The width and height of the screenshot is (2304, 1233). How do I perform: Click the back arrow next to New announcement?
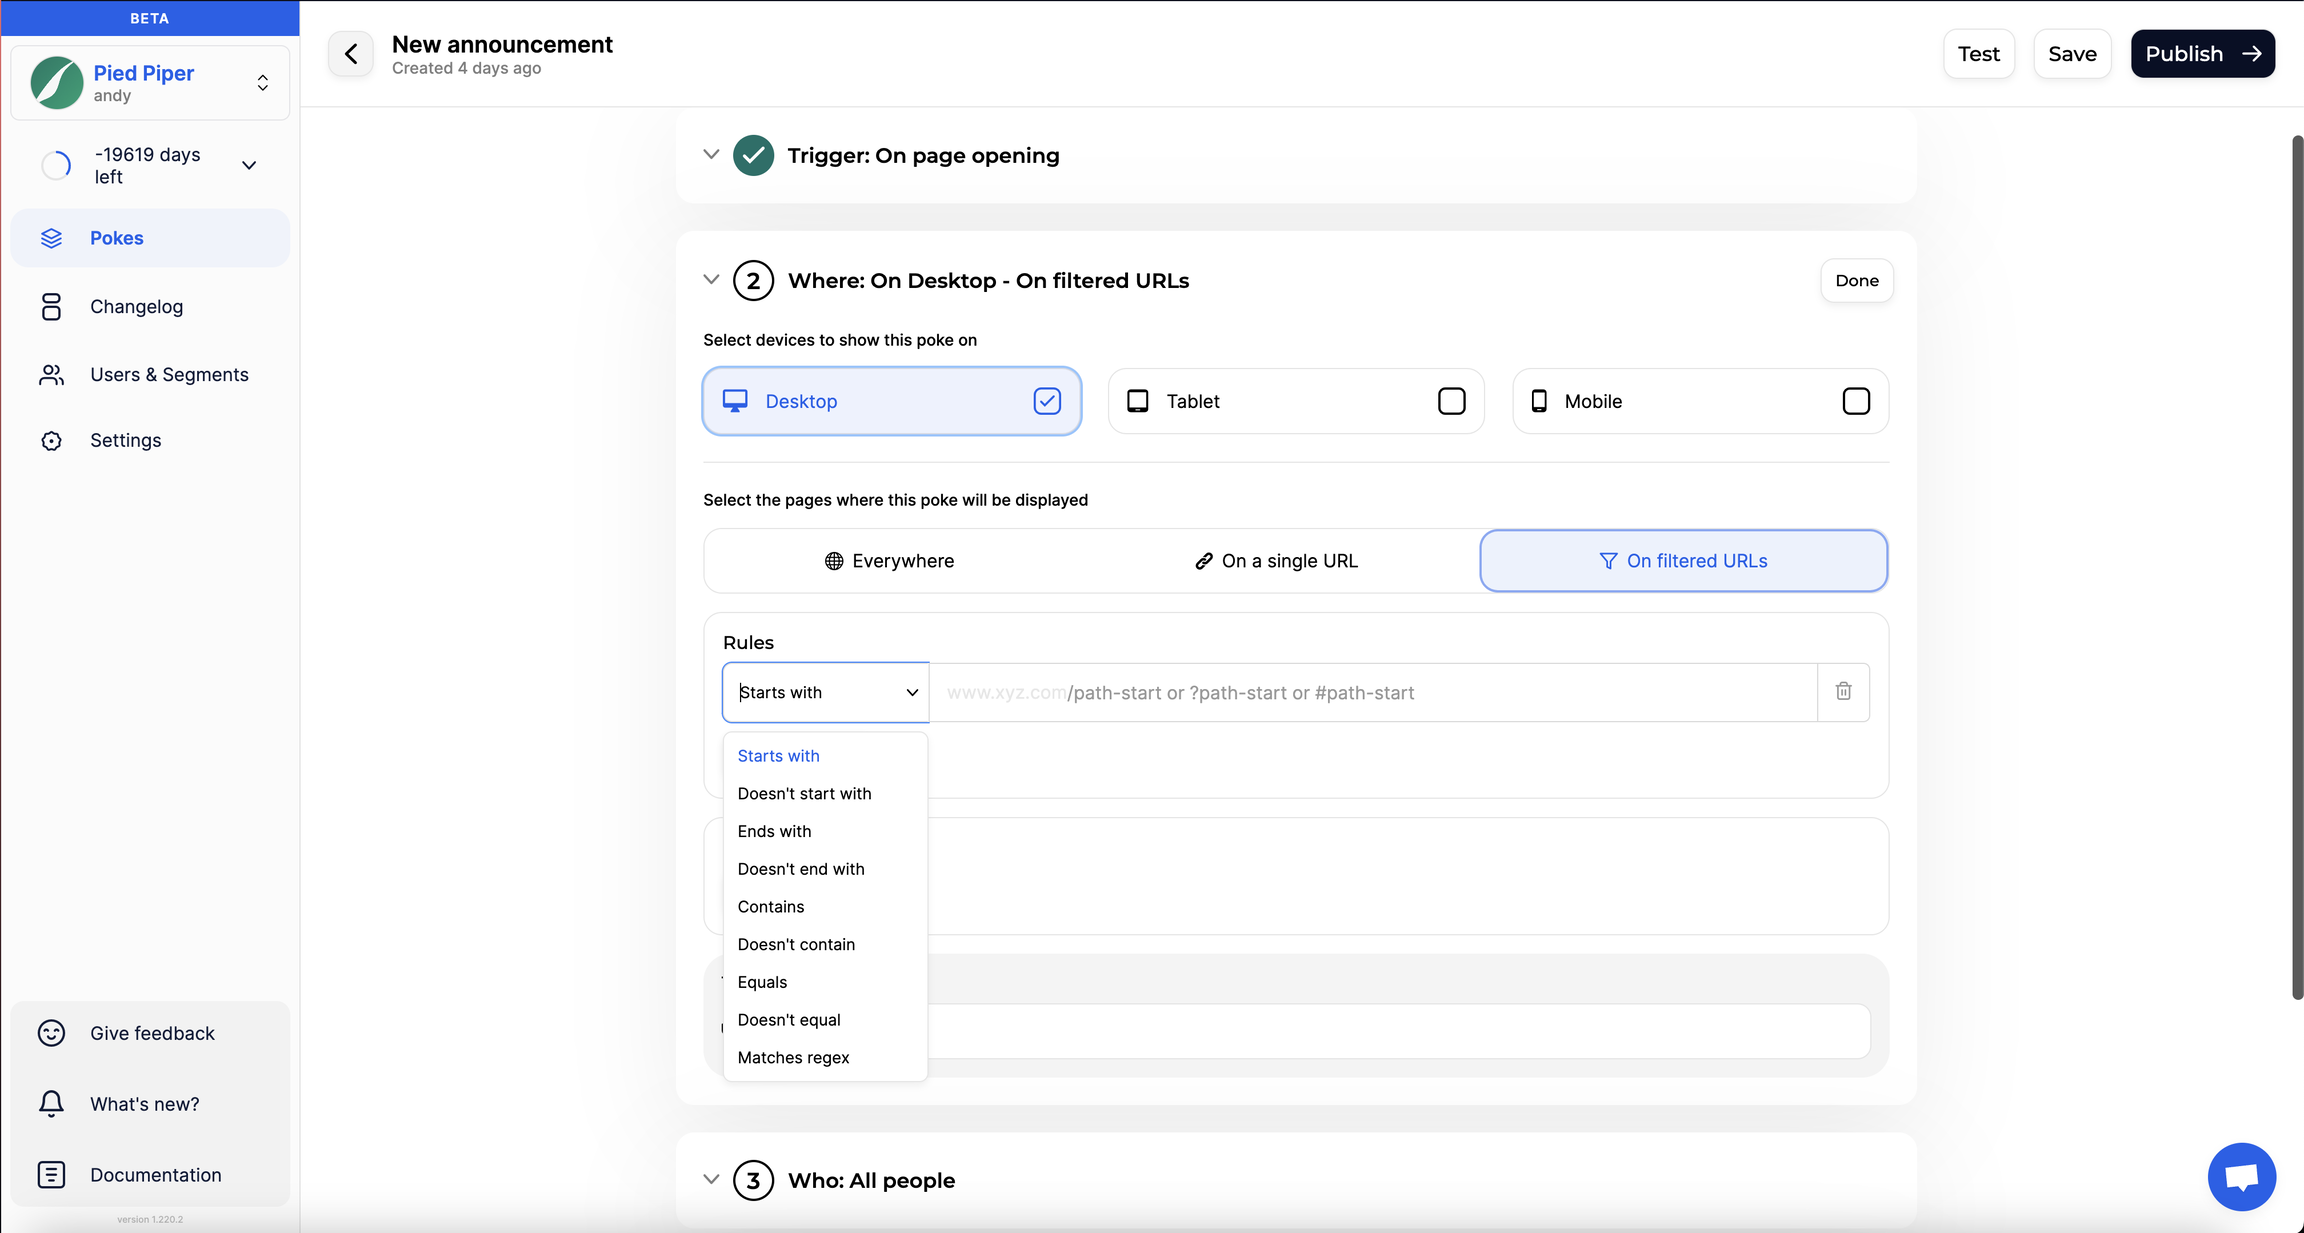[351, 54]
